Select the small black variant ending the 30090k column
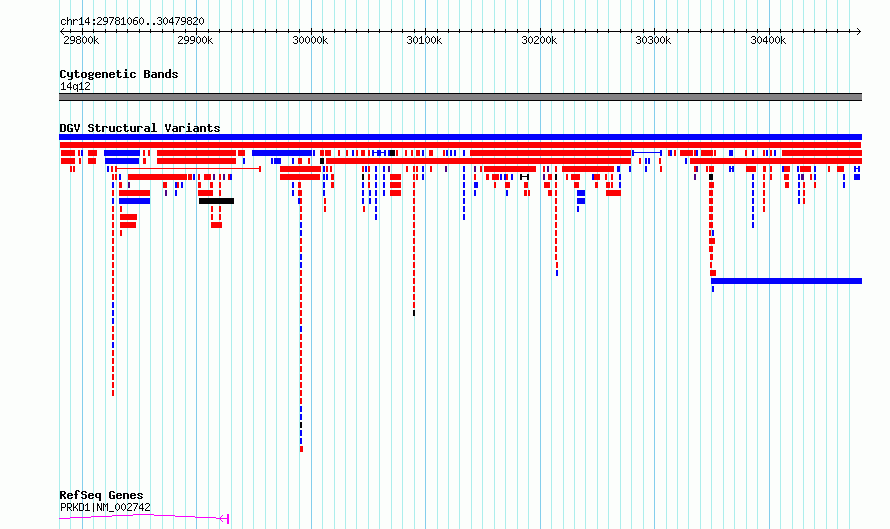 pos(414,313)
